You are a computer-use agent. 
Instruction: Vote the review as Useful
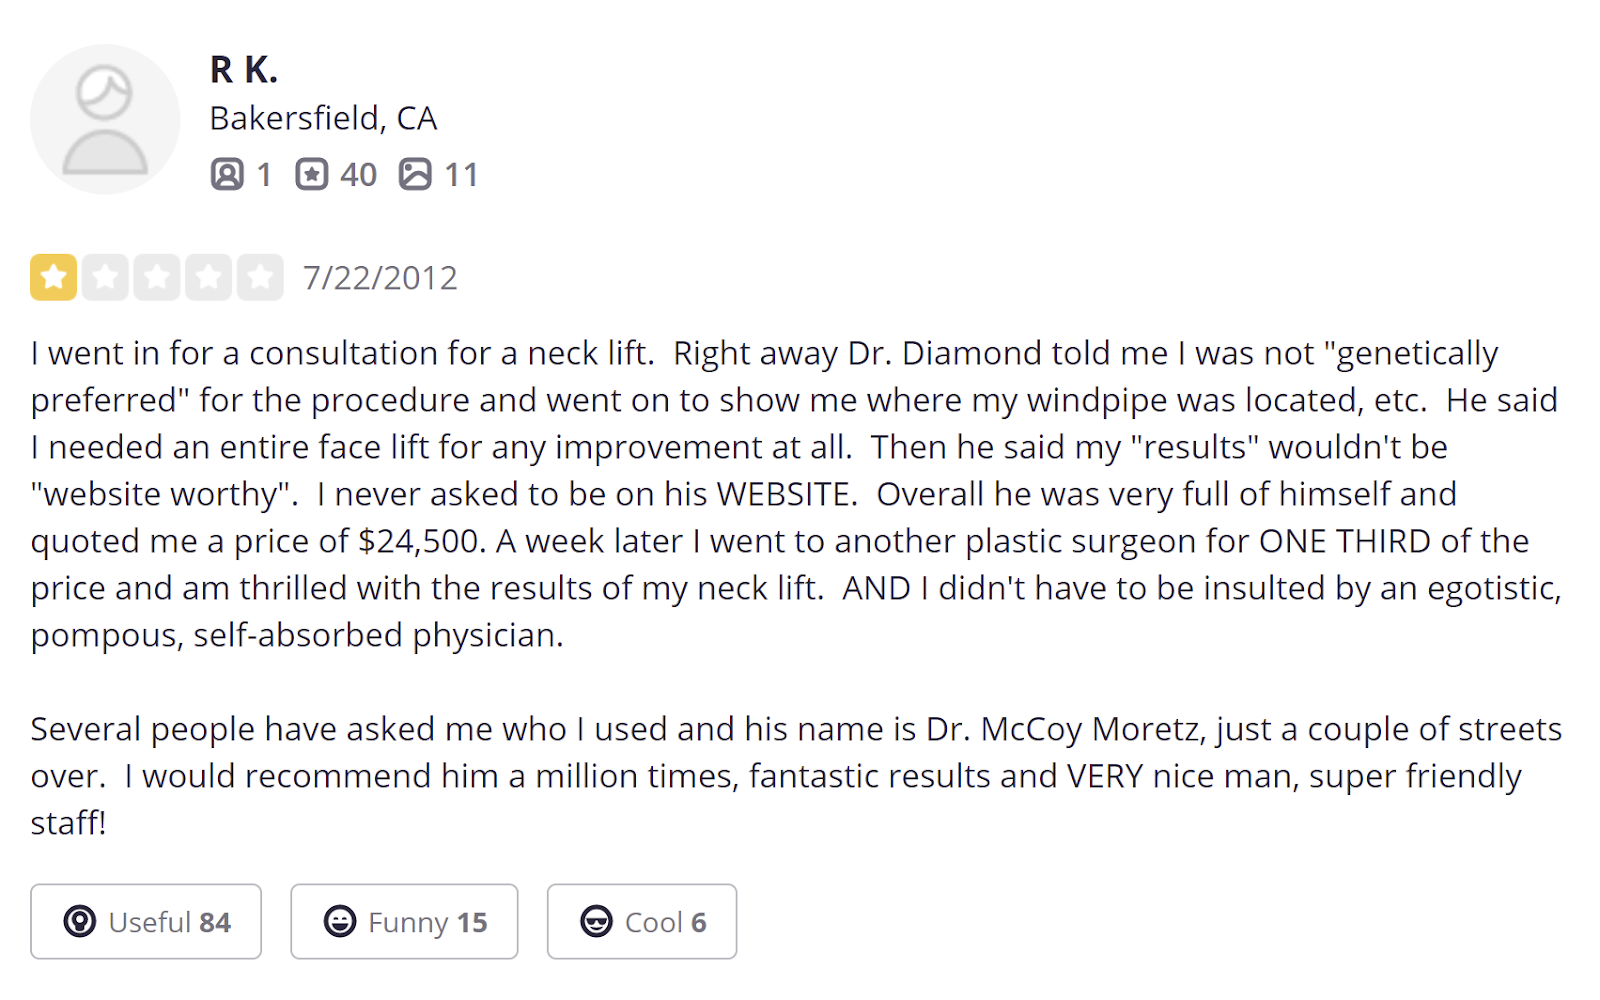click(146, 921)
